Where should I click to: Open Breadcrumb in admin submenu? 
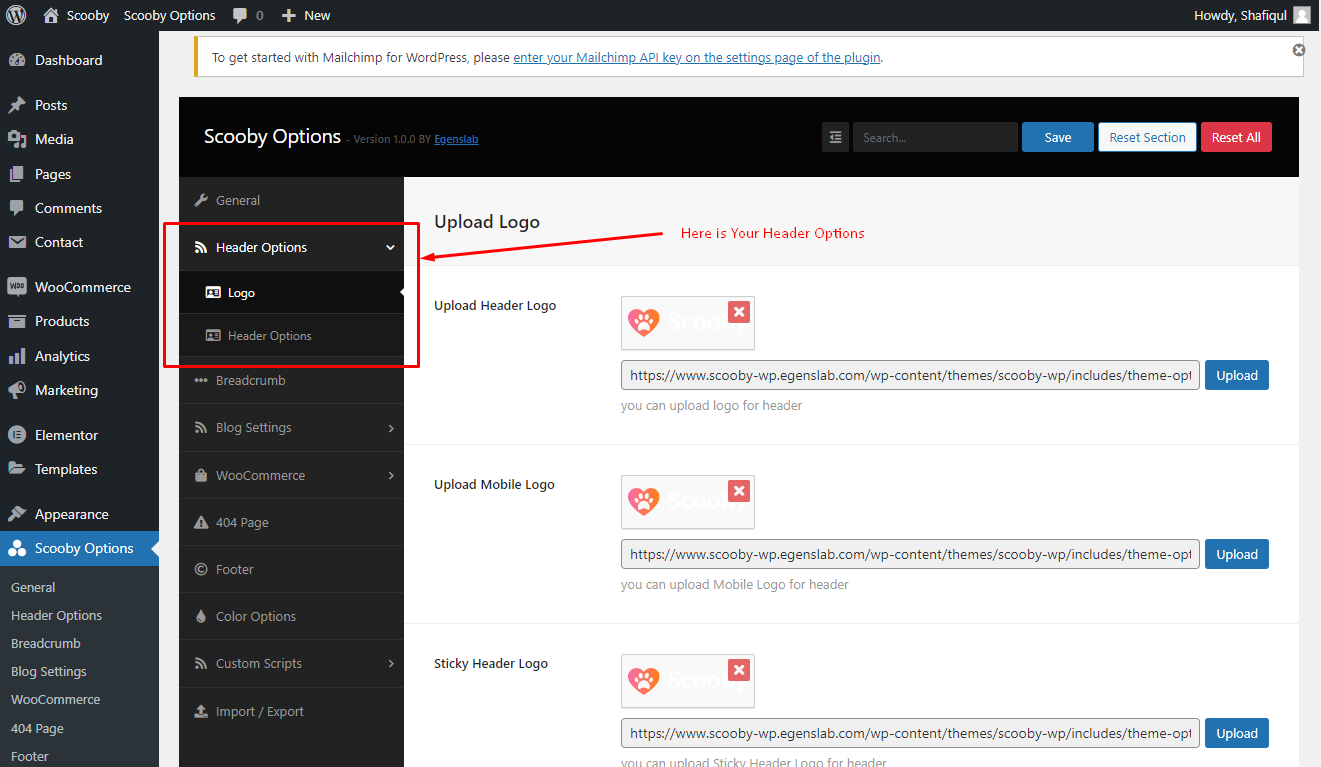point(46,643)
